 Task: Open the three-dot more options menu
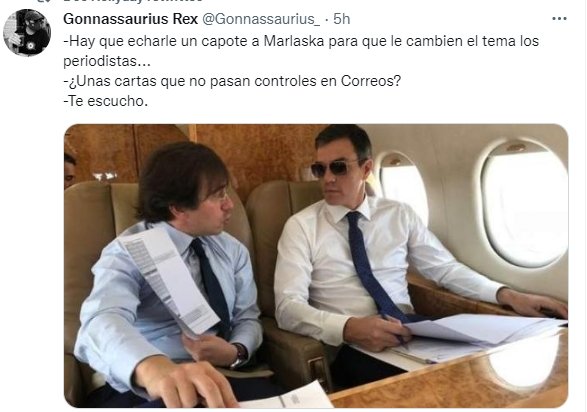click(559, 19)
